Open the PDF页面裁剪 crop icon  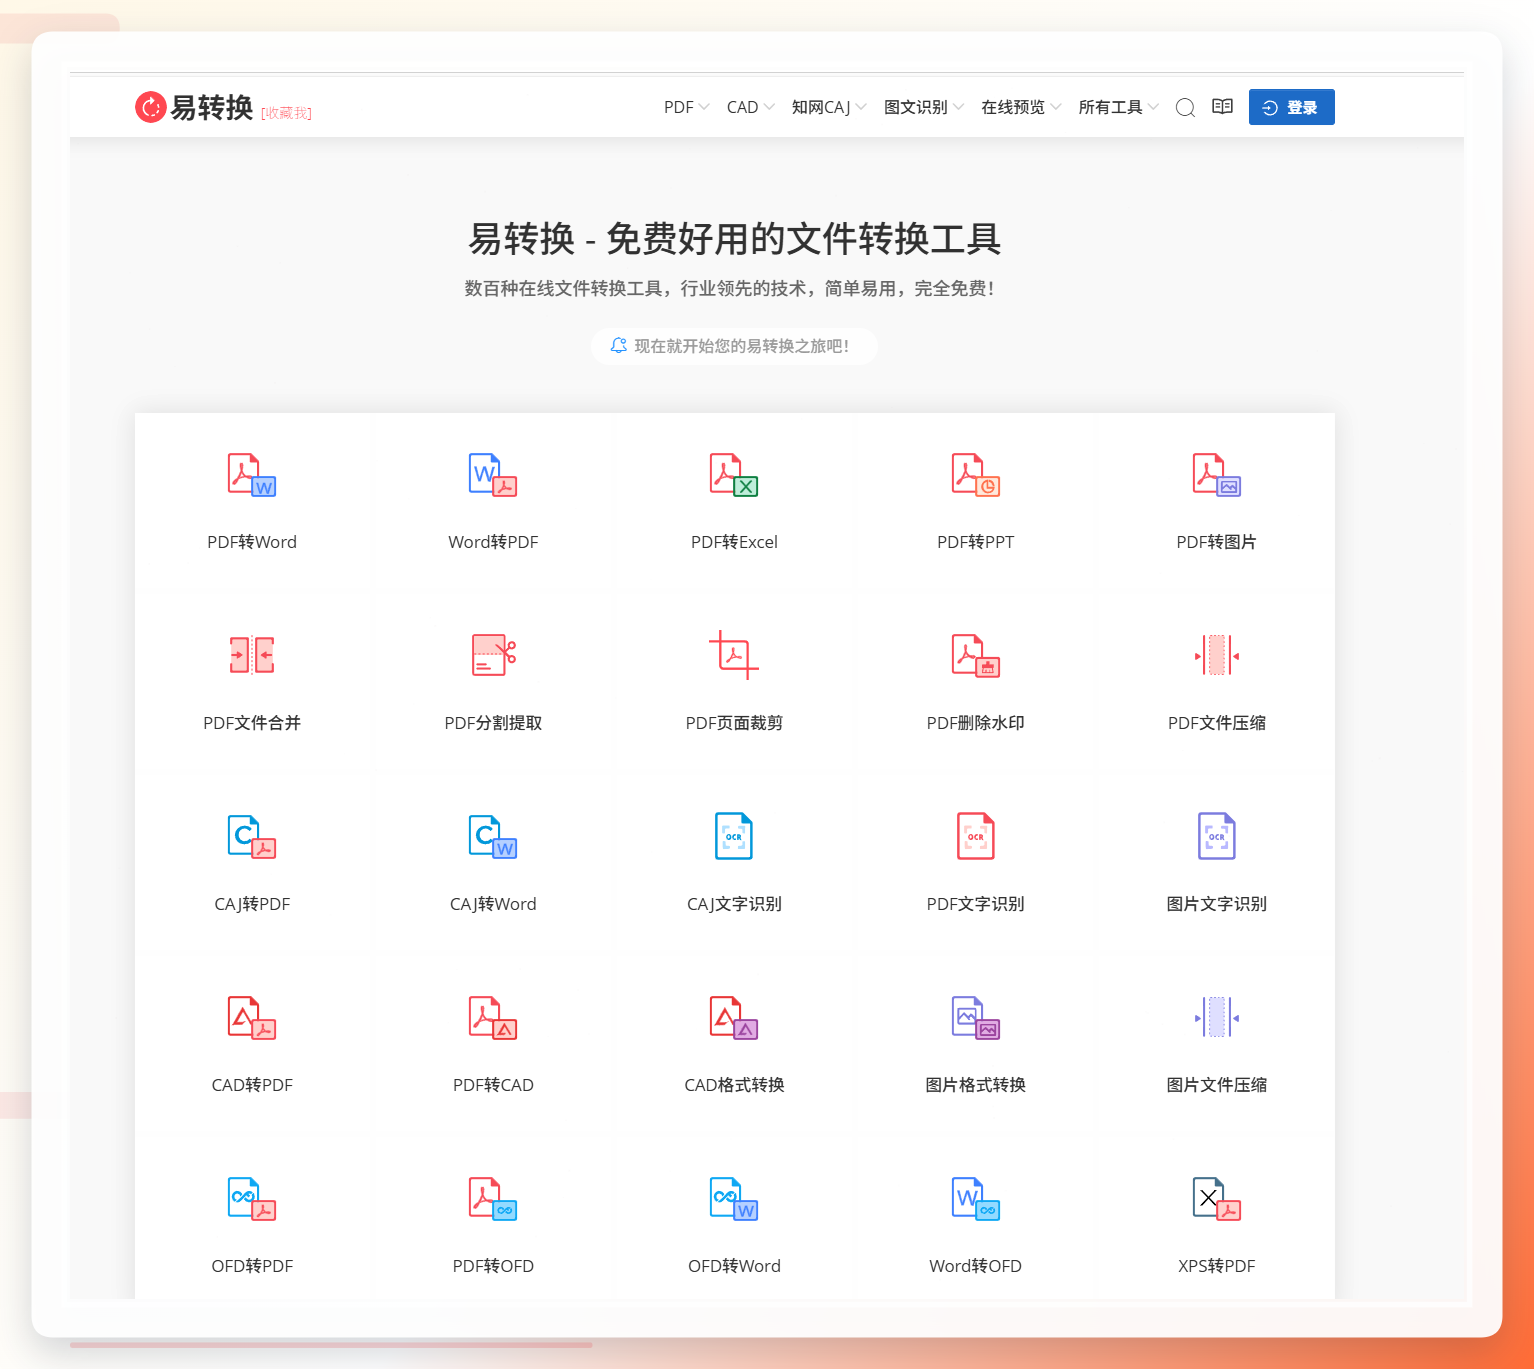pyautogui.click(x=734, y=655)
